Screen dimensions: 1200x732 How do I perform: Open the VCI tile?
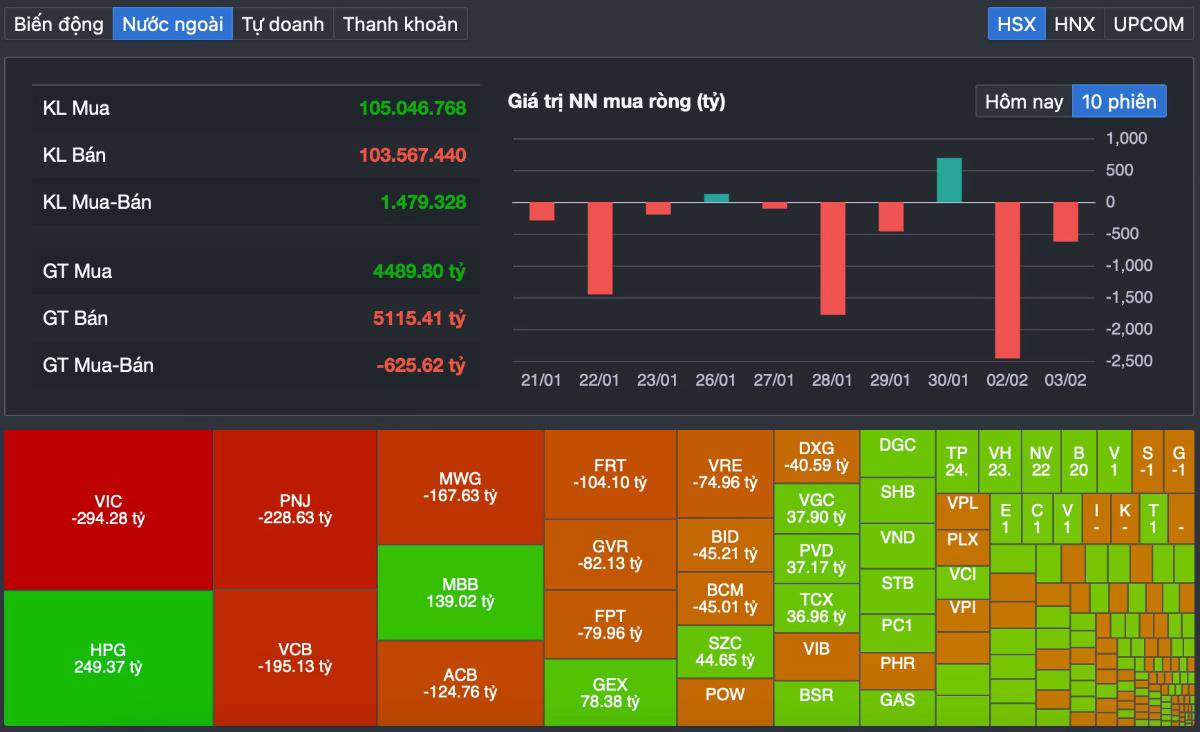(963, 580)
